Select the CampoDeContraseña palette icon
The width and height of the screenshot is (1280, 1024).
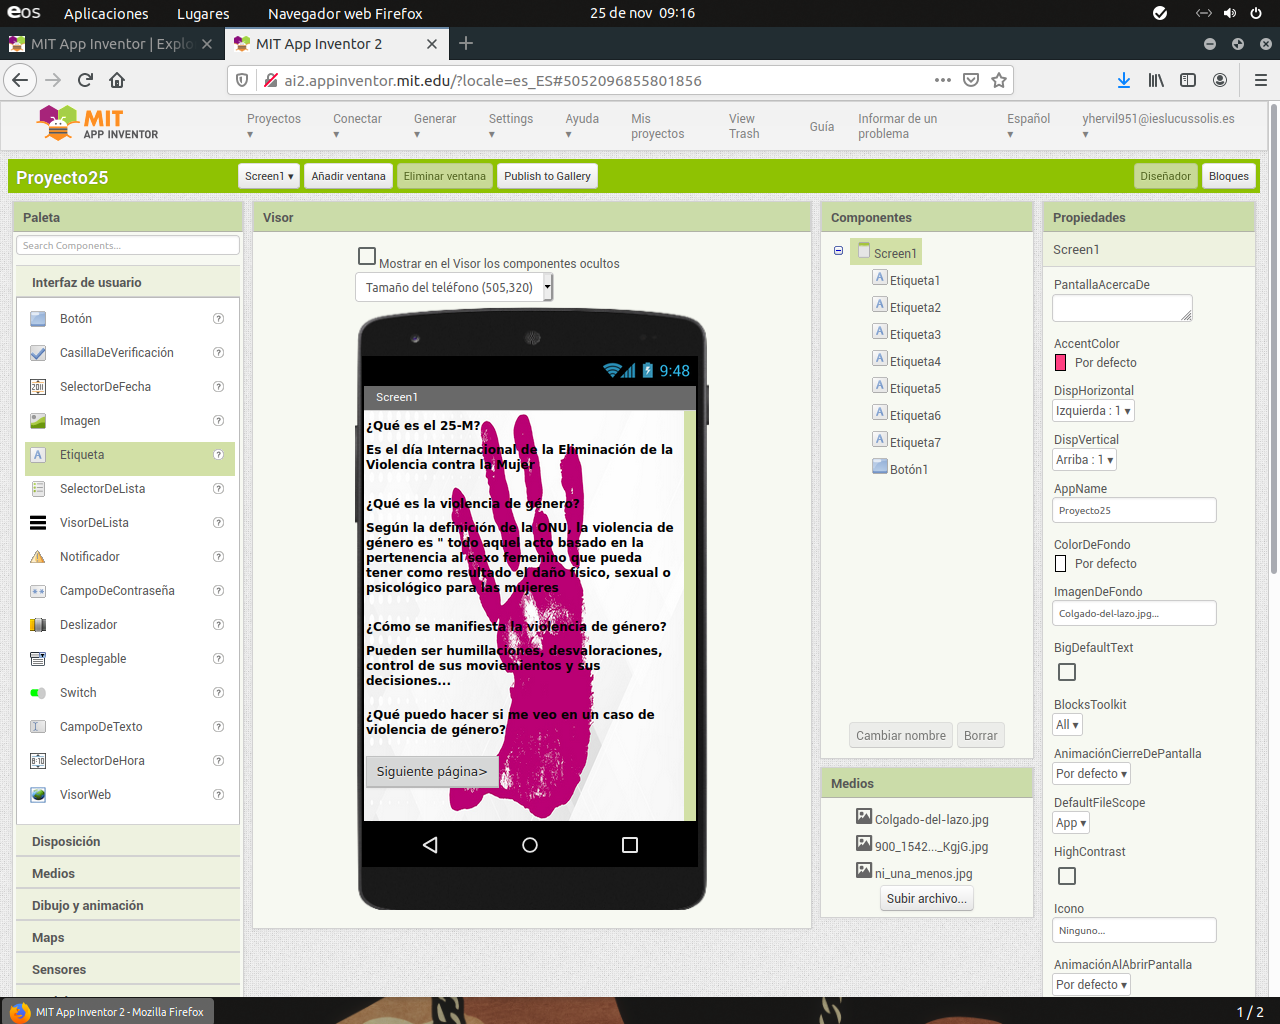point(38,591)
